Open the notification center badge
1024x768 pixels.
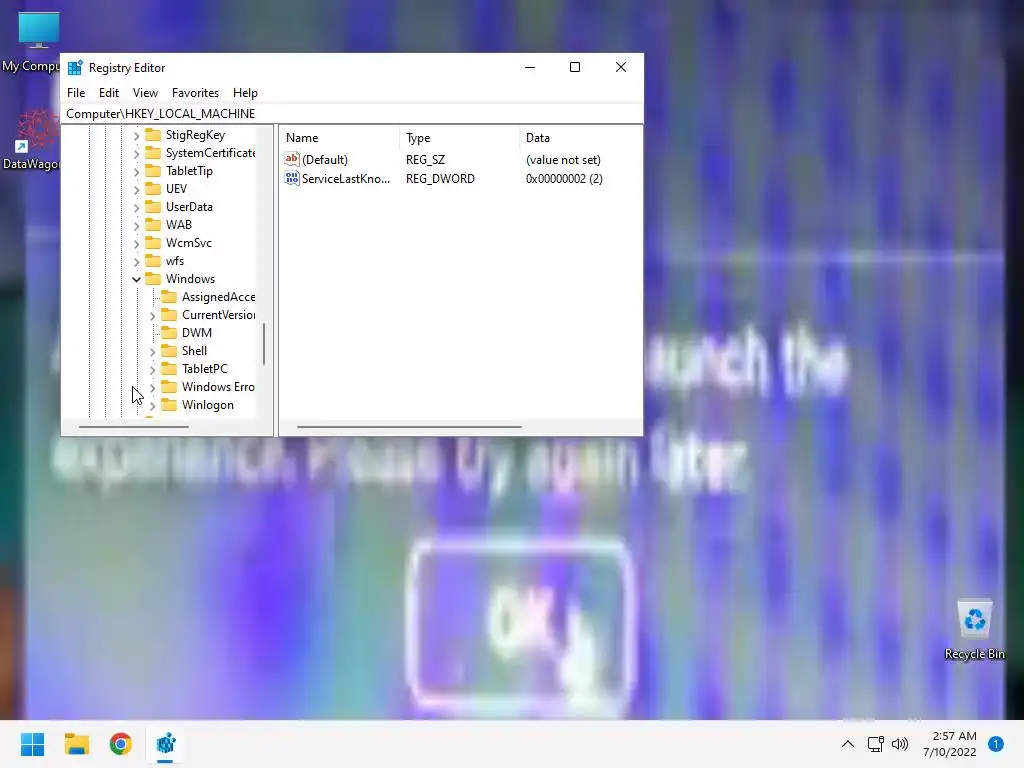[x=995, y=744]
